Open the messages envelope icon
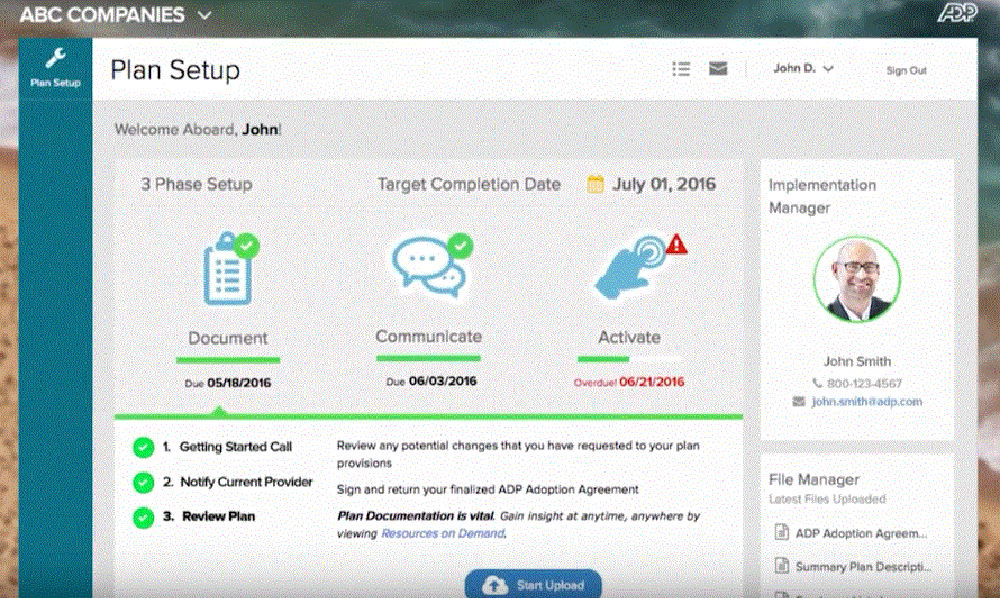The height and width of the screenshot is (598, 1000). click(x=718, y=68)
